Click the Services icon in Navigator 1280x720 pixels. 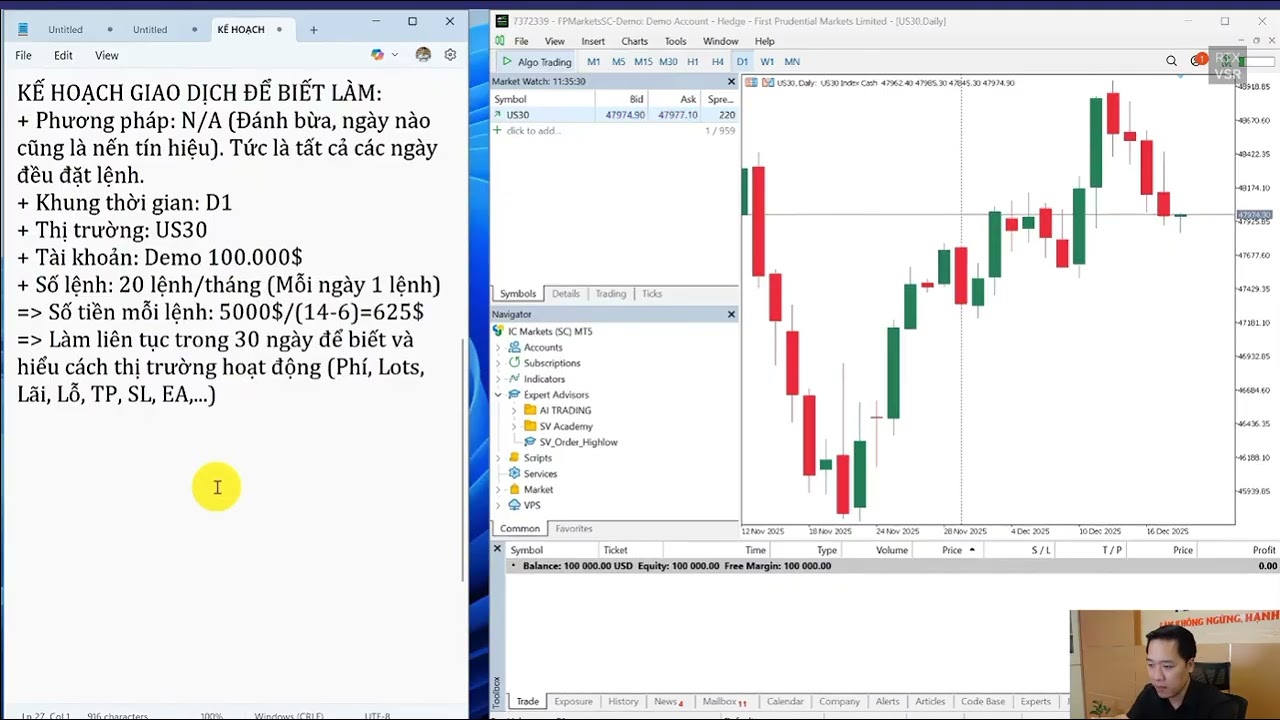514,474
